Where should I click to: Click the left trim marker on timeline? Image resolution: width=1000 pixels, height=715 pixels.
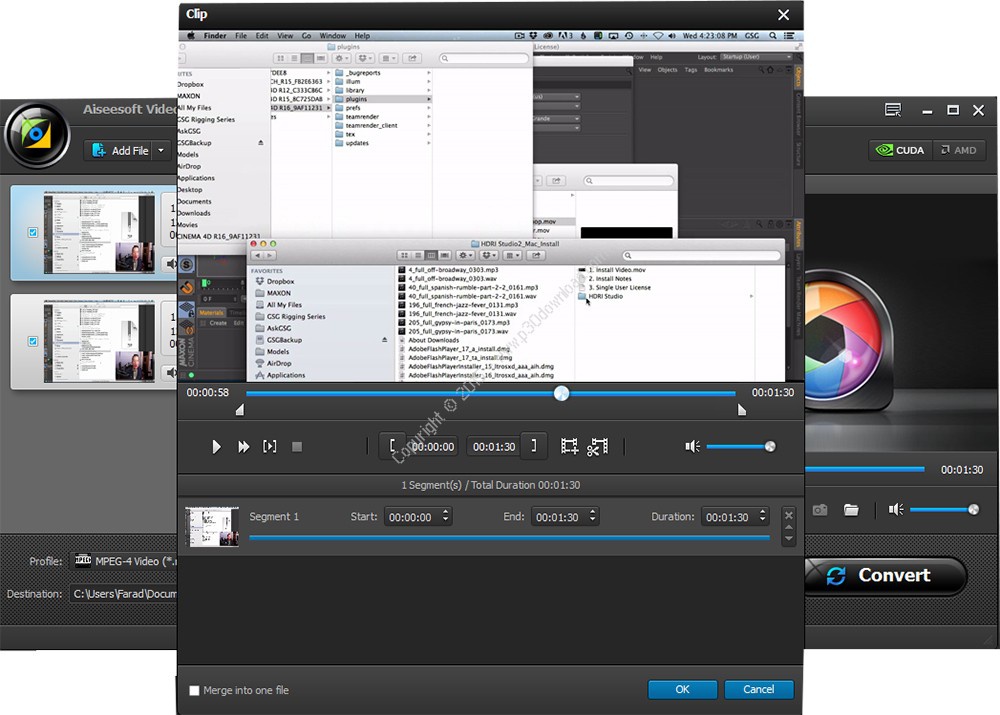240,409
